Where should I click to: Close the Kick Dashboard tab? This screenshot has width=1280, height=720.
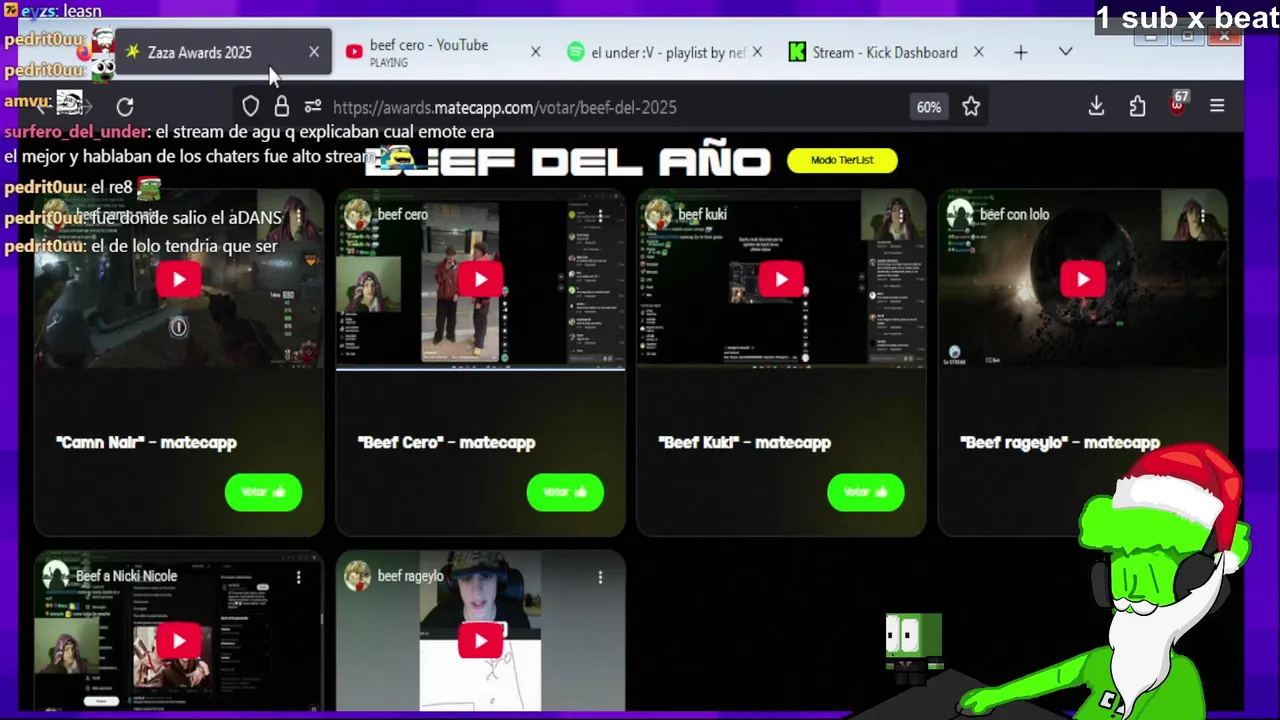click(x=978, y=52)
